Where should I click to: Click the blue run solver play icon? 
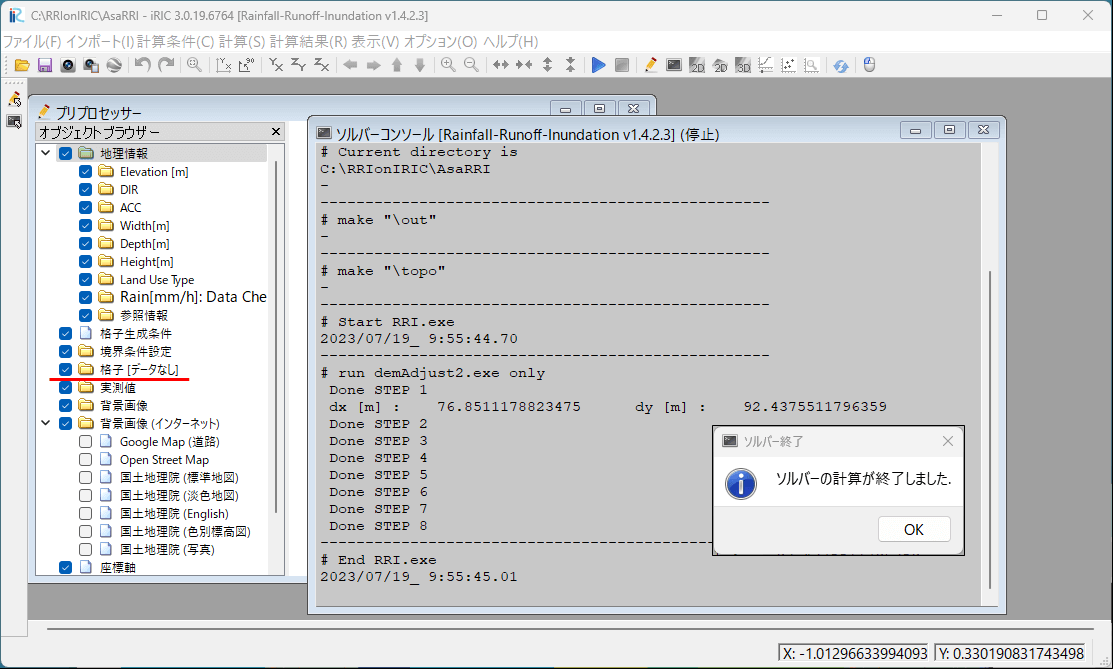pyautogui.click(x=598, y=65)
